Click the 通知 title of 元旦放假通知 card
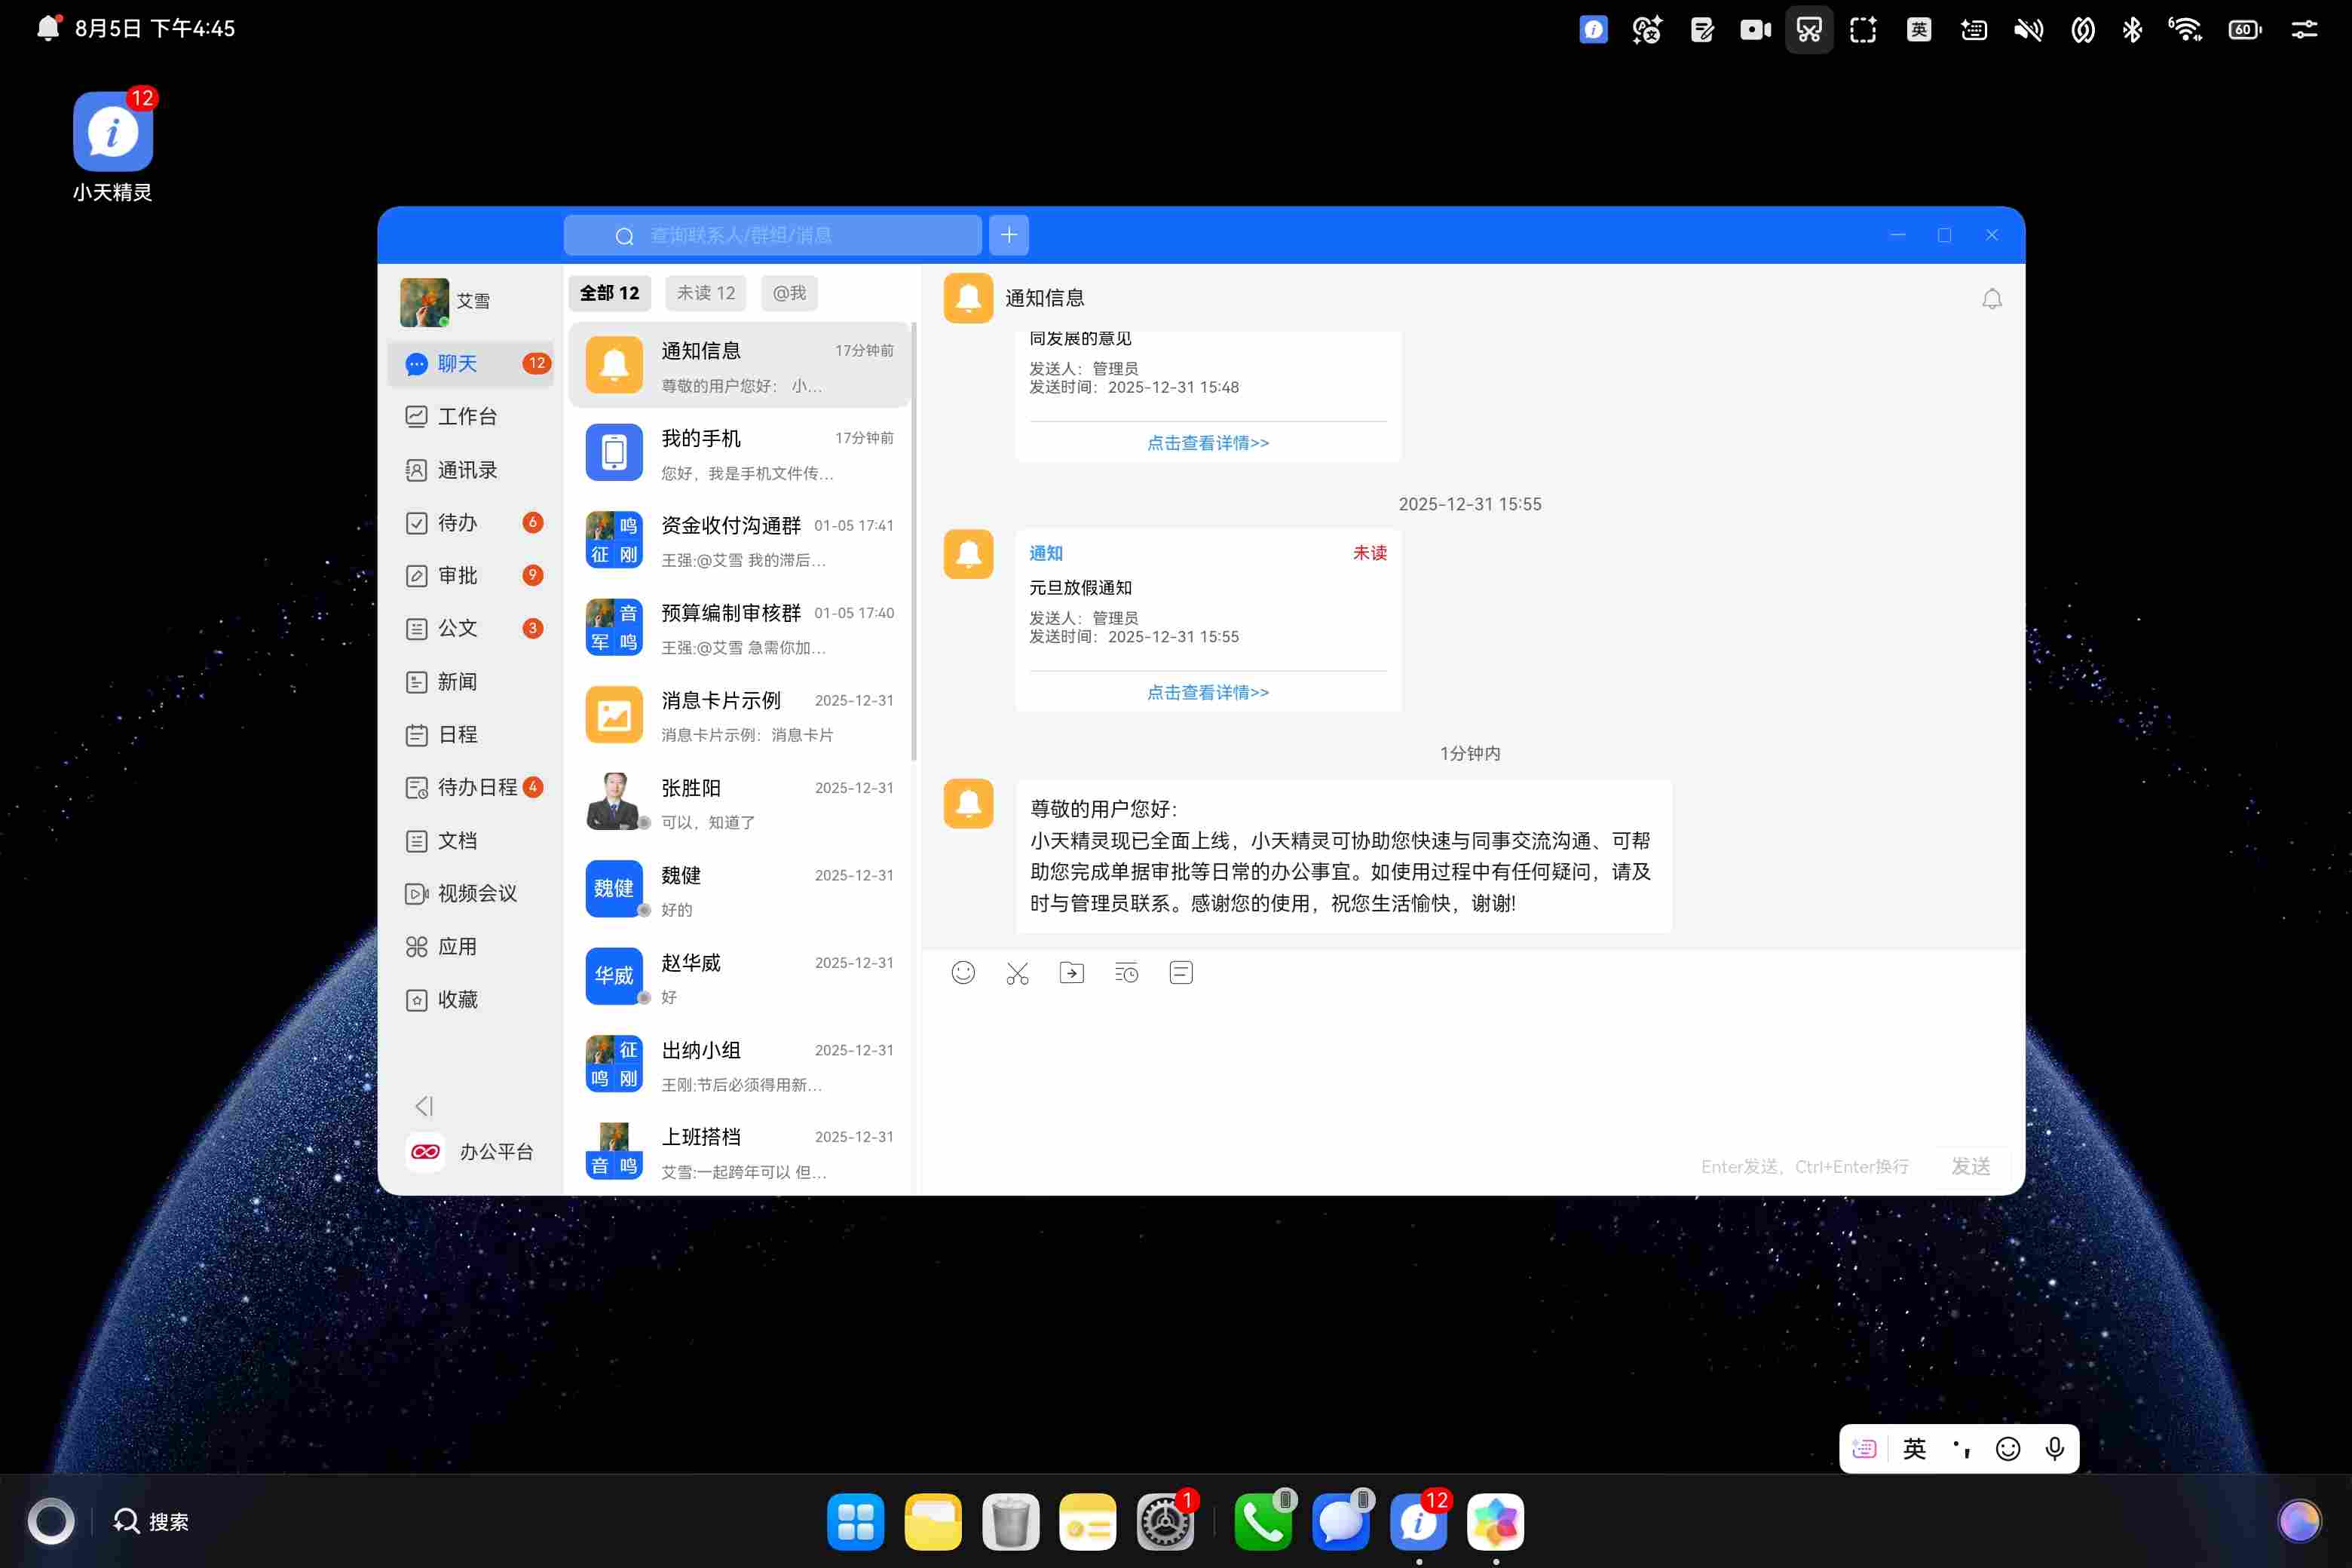The image size is (2352, 1568). click(1046, 553)
